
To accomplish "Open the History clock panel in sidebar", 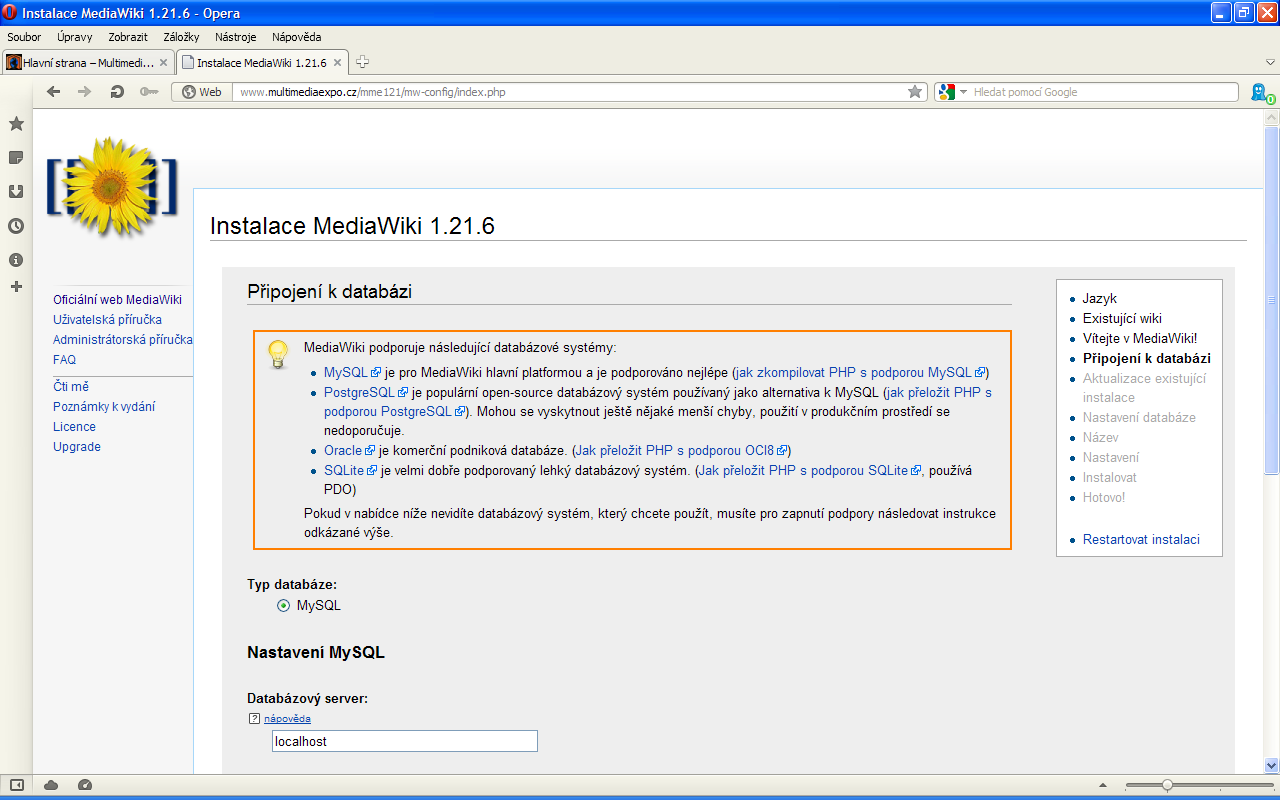I will point(16,226).
